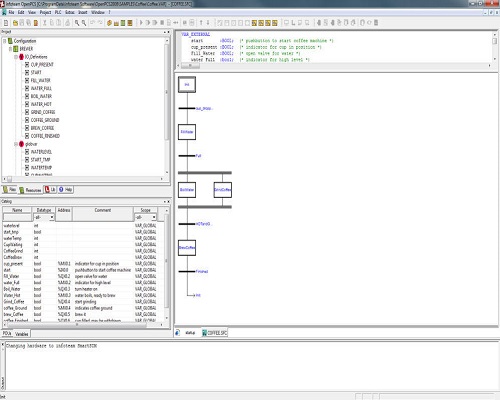Open the Scope filter dropdown
500x400 pixels.
[154, 217]
